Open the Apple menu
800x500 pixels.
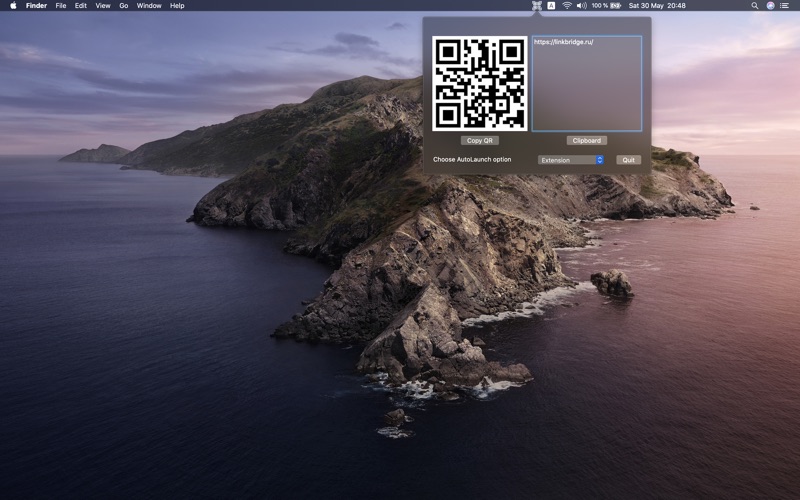(13, 6)
